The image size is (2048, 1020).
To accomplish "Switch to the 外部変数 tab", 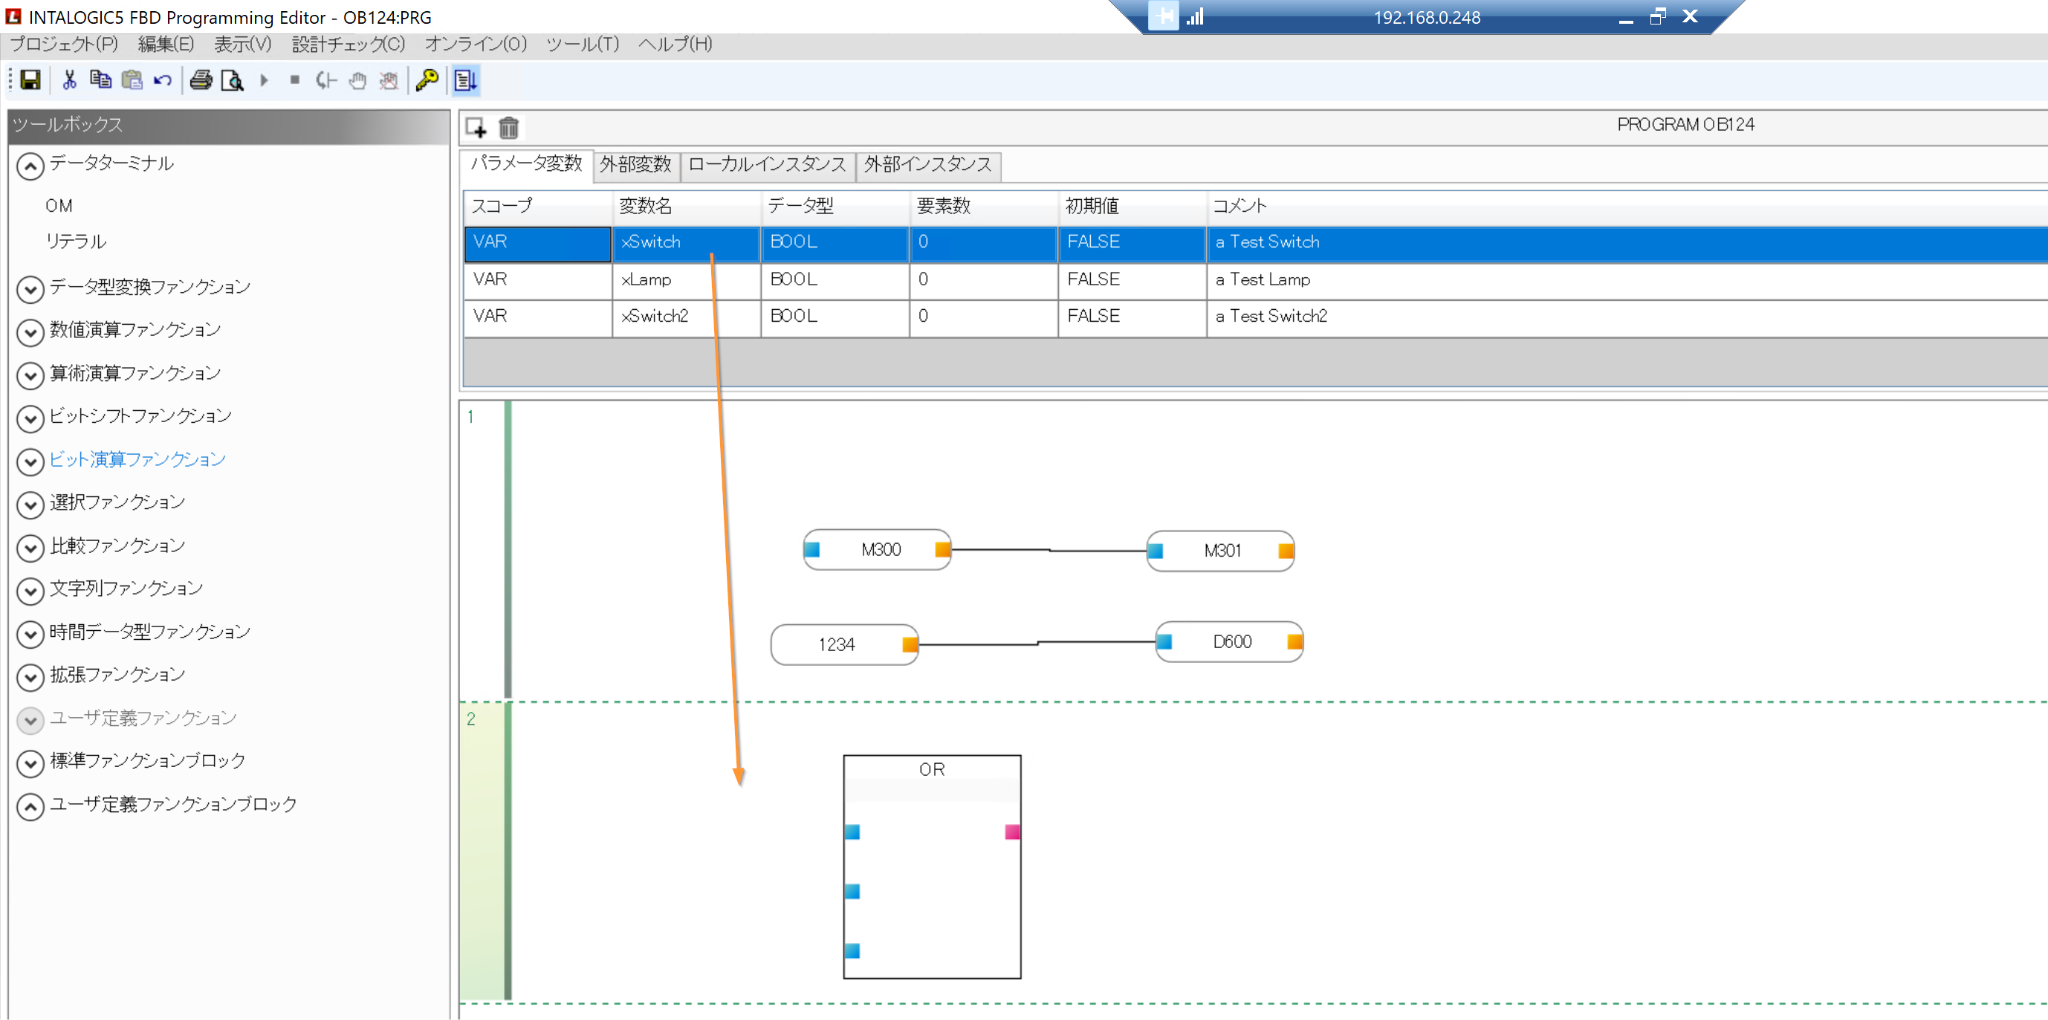I will click(x=635, y=165).
